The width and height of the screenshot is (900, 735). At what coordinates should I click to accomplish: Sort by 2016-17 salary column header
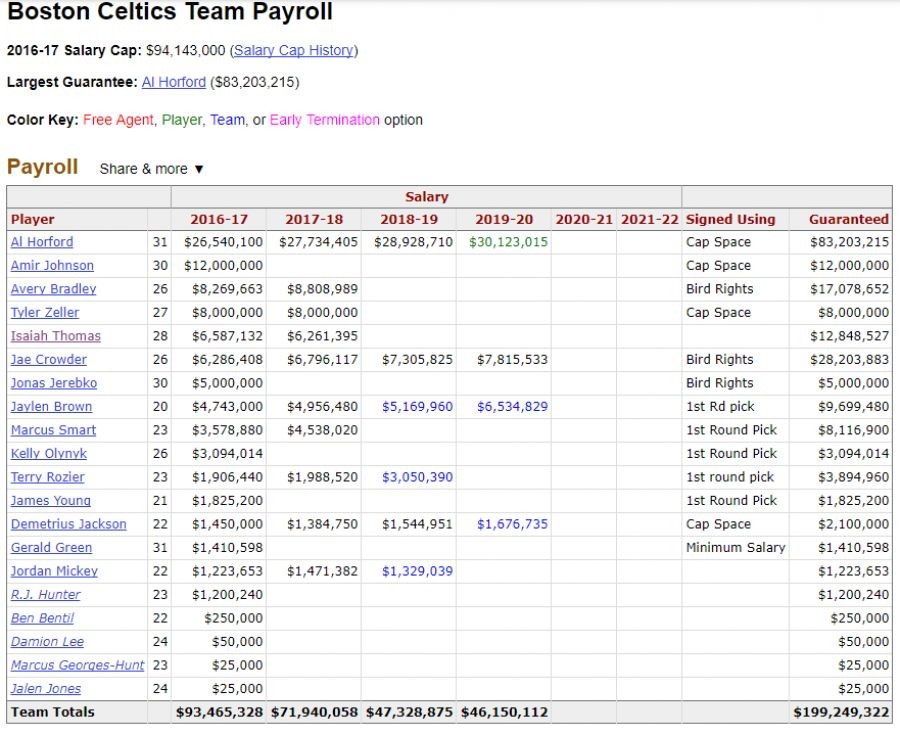pos(219,219)
